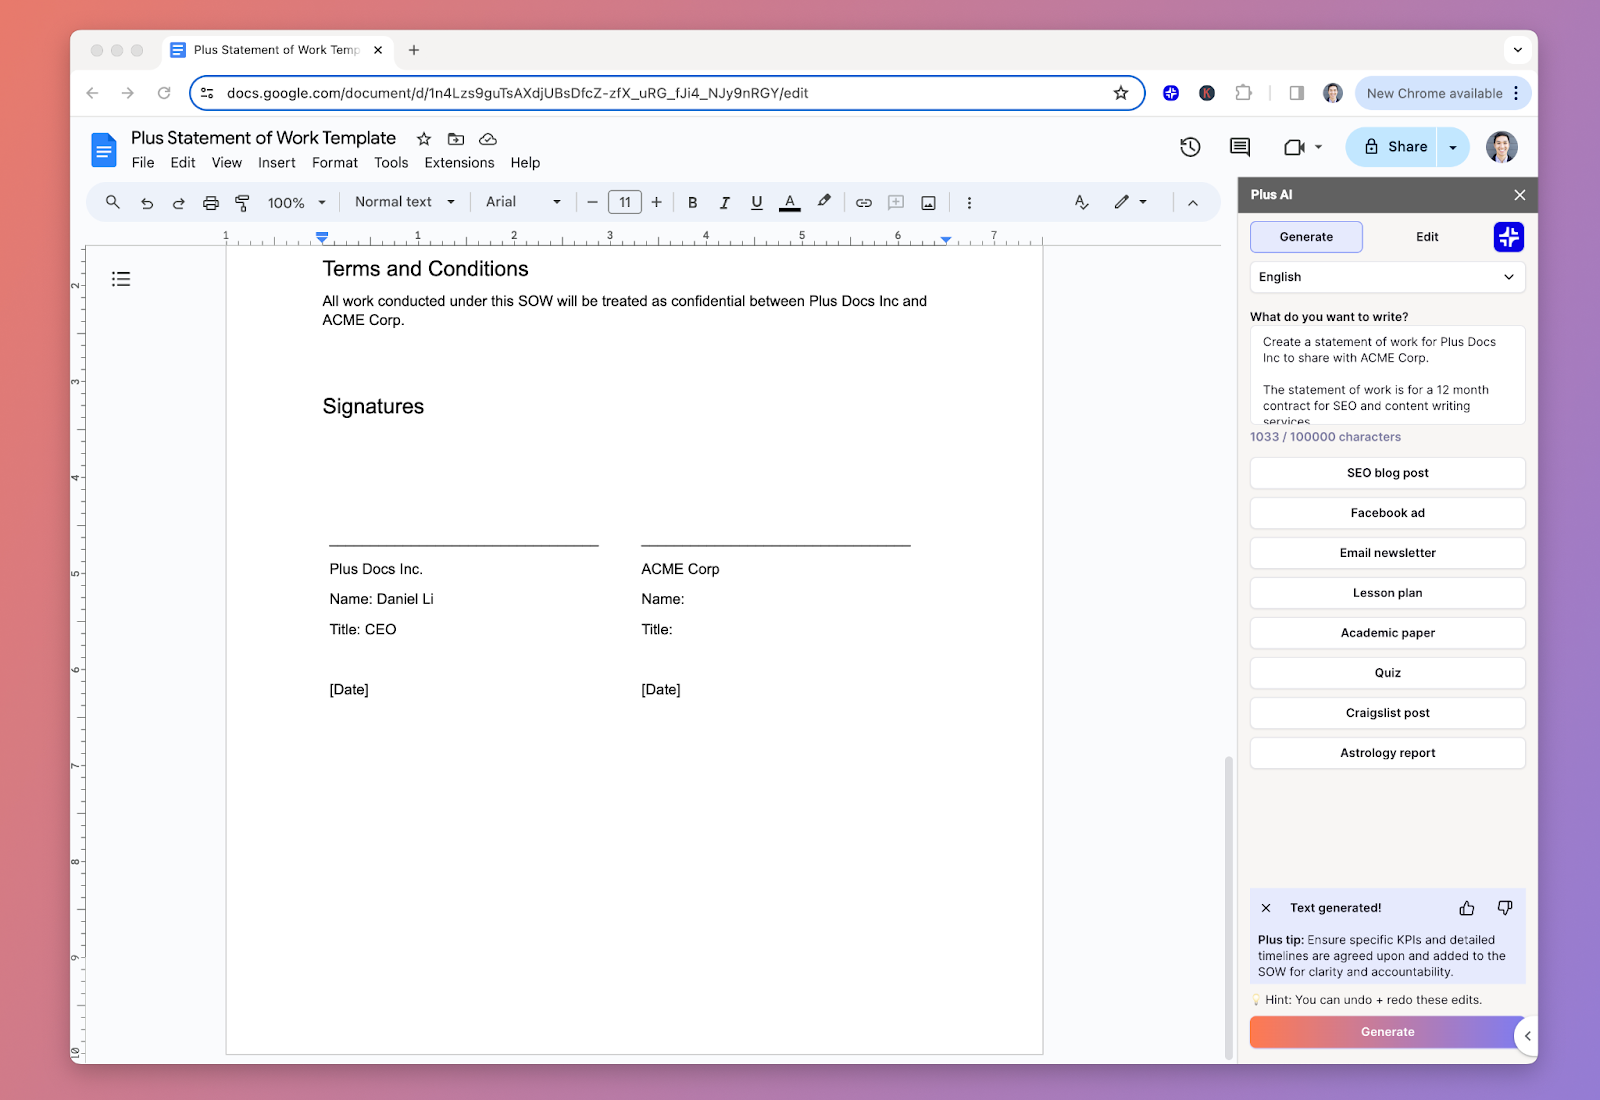Collapse side panel with left chevron
The image size is (1600, 1100).
pos(1527,1036)
